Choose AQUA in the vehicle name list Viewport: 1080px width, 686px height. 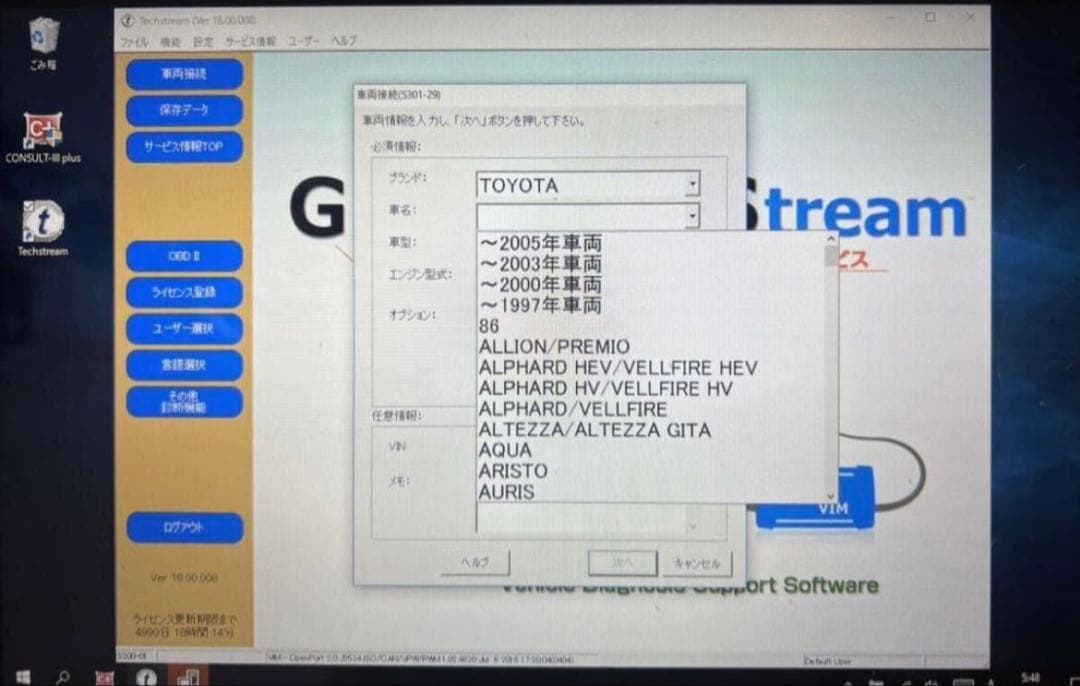(x=505, y=450)
